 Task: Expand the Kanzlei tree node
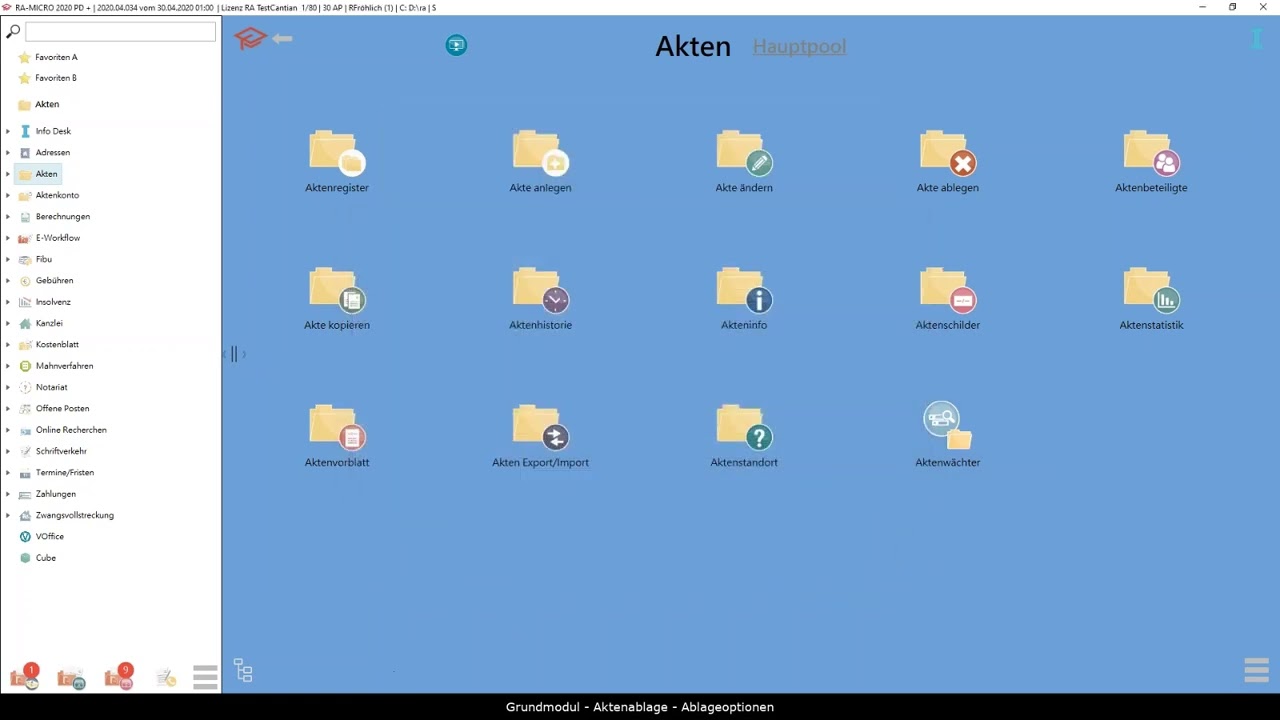coord(8,323)
